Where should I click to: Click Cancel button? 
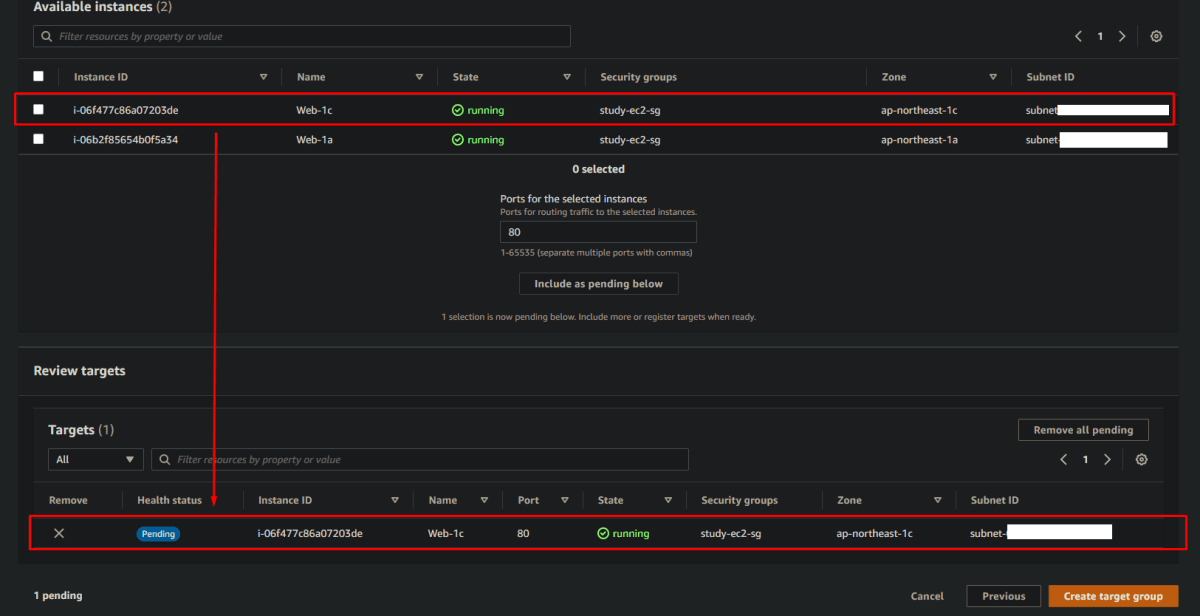click(927, 596)
